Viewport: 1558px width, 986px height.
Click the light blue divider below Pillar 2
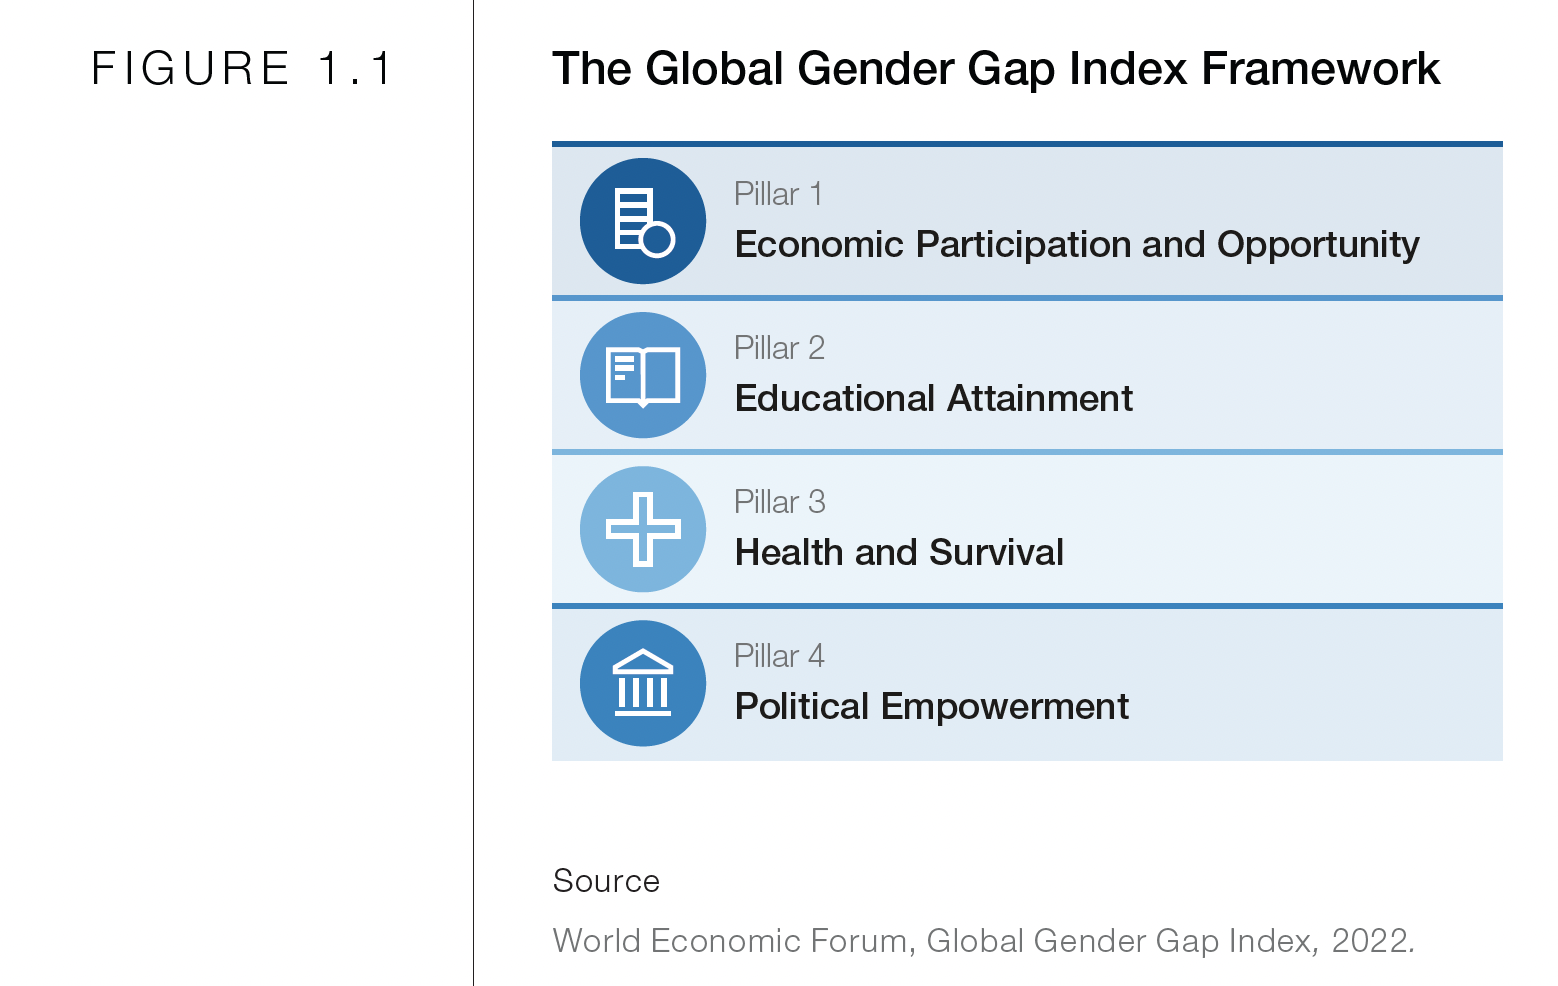1027,452
